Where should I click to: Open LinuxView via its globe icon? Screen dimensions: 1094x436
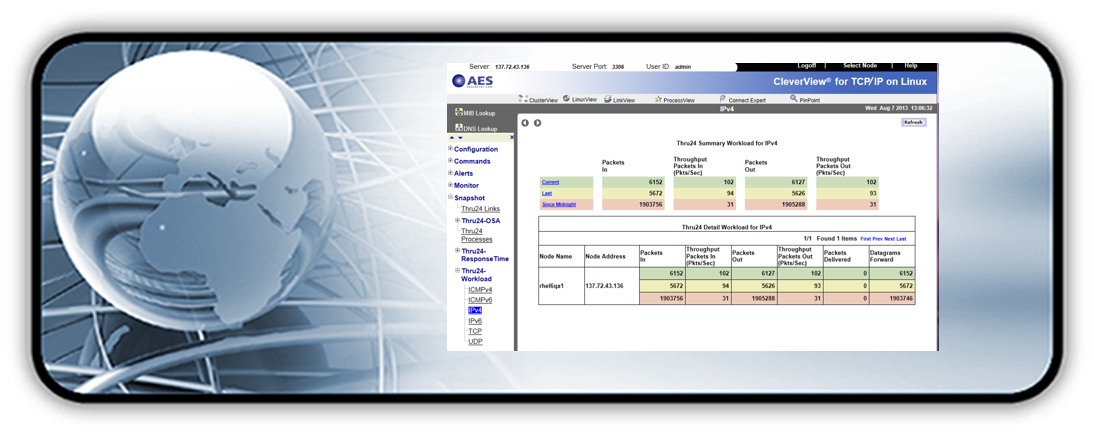tap(567, 99)
